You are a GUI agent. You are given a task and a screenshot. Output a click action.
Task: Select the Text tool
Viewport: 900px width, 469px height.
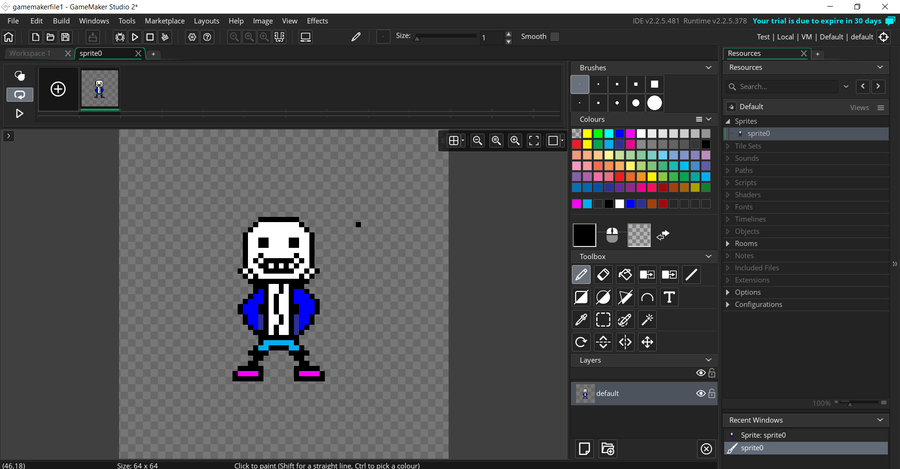point(669,297)
